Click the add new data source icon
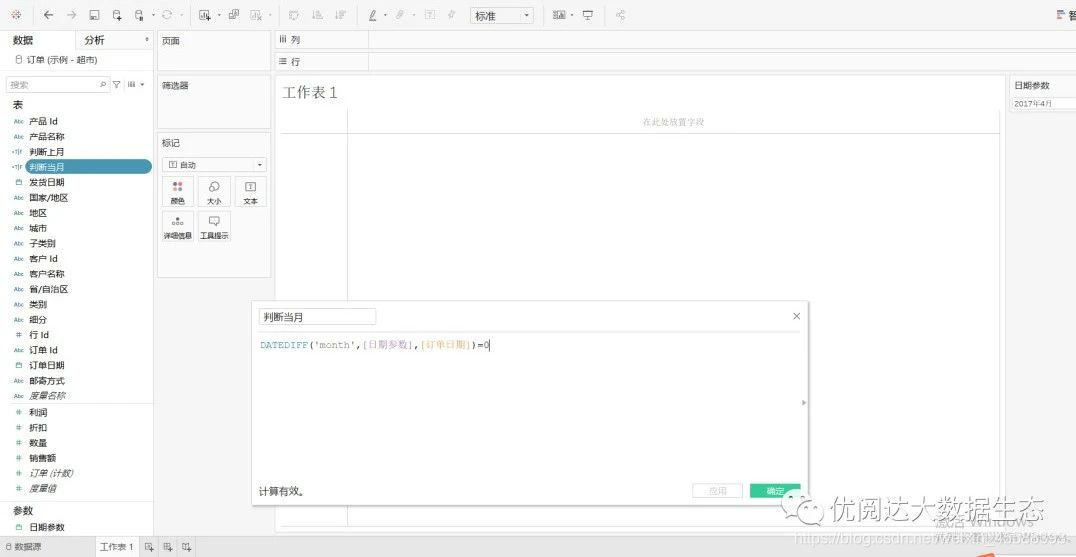1076x557 pixels. [x=117, y=14]
